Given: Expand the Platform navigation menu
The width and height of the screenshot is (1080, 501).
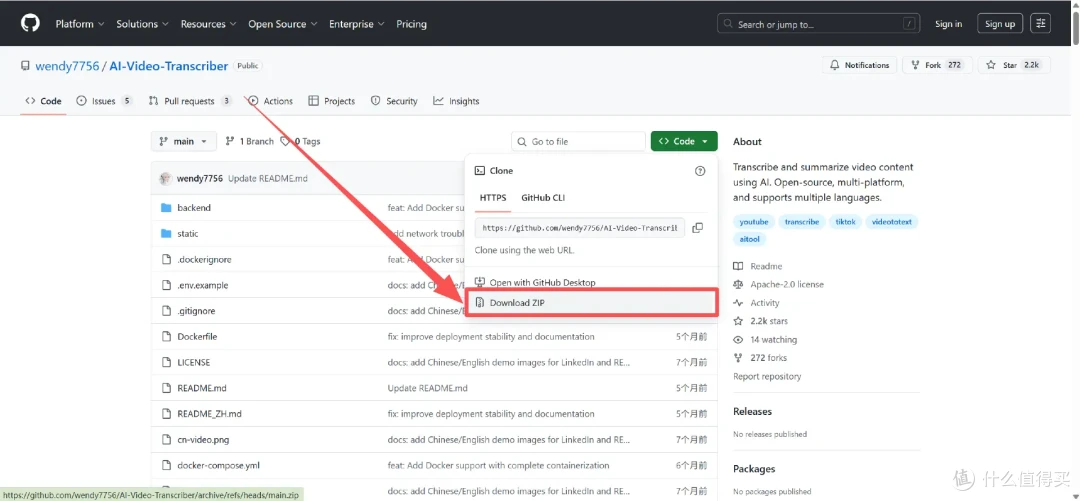Looking at the screenshot, I should pos(80,23).
